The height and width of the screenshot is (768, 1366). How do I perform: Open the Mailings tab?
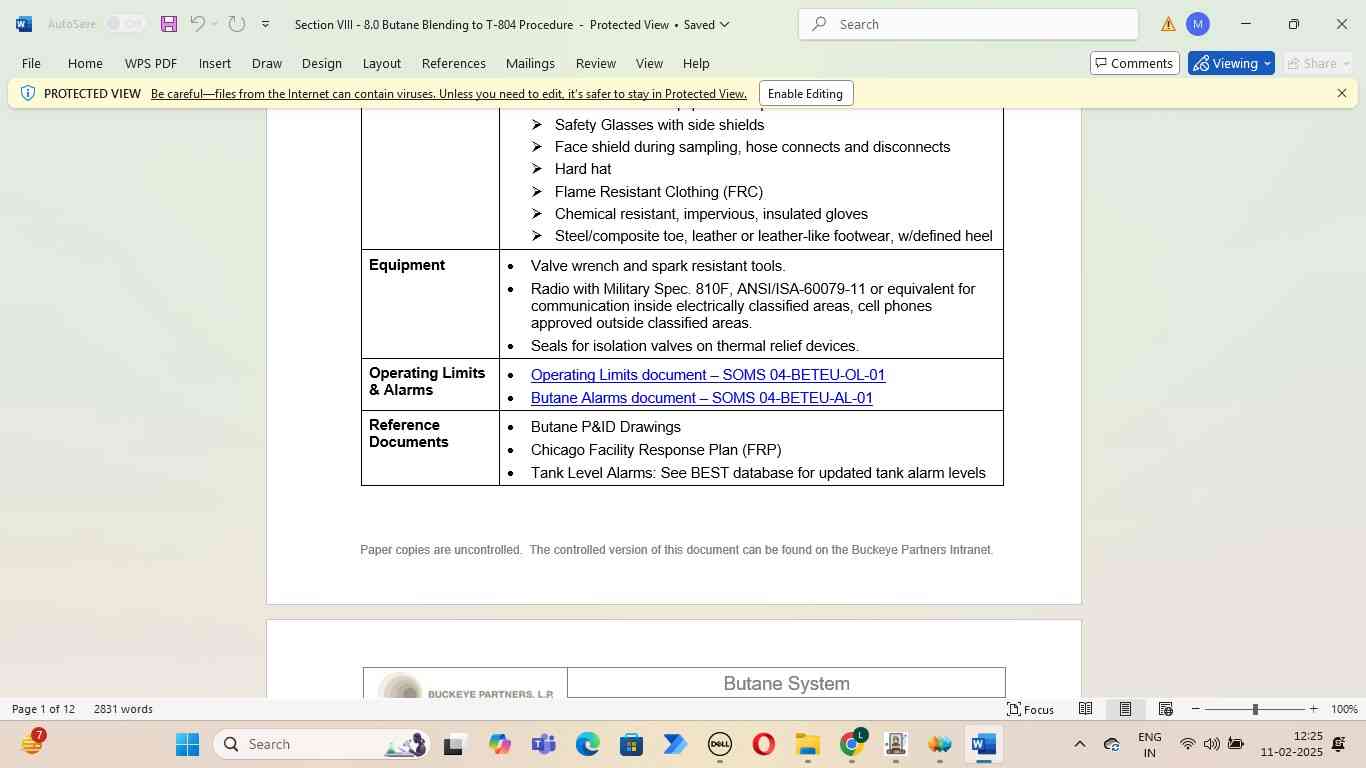point(530,63)
